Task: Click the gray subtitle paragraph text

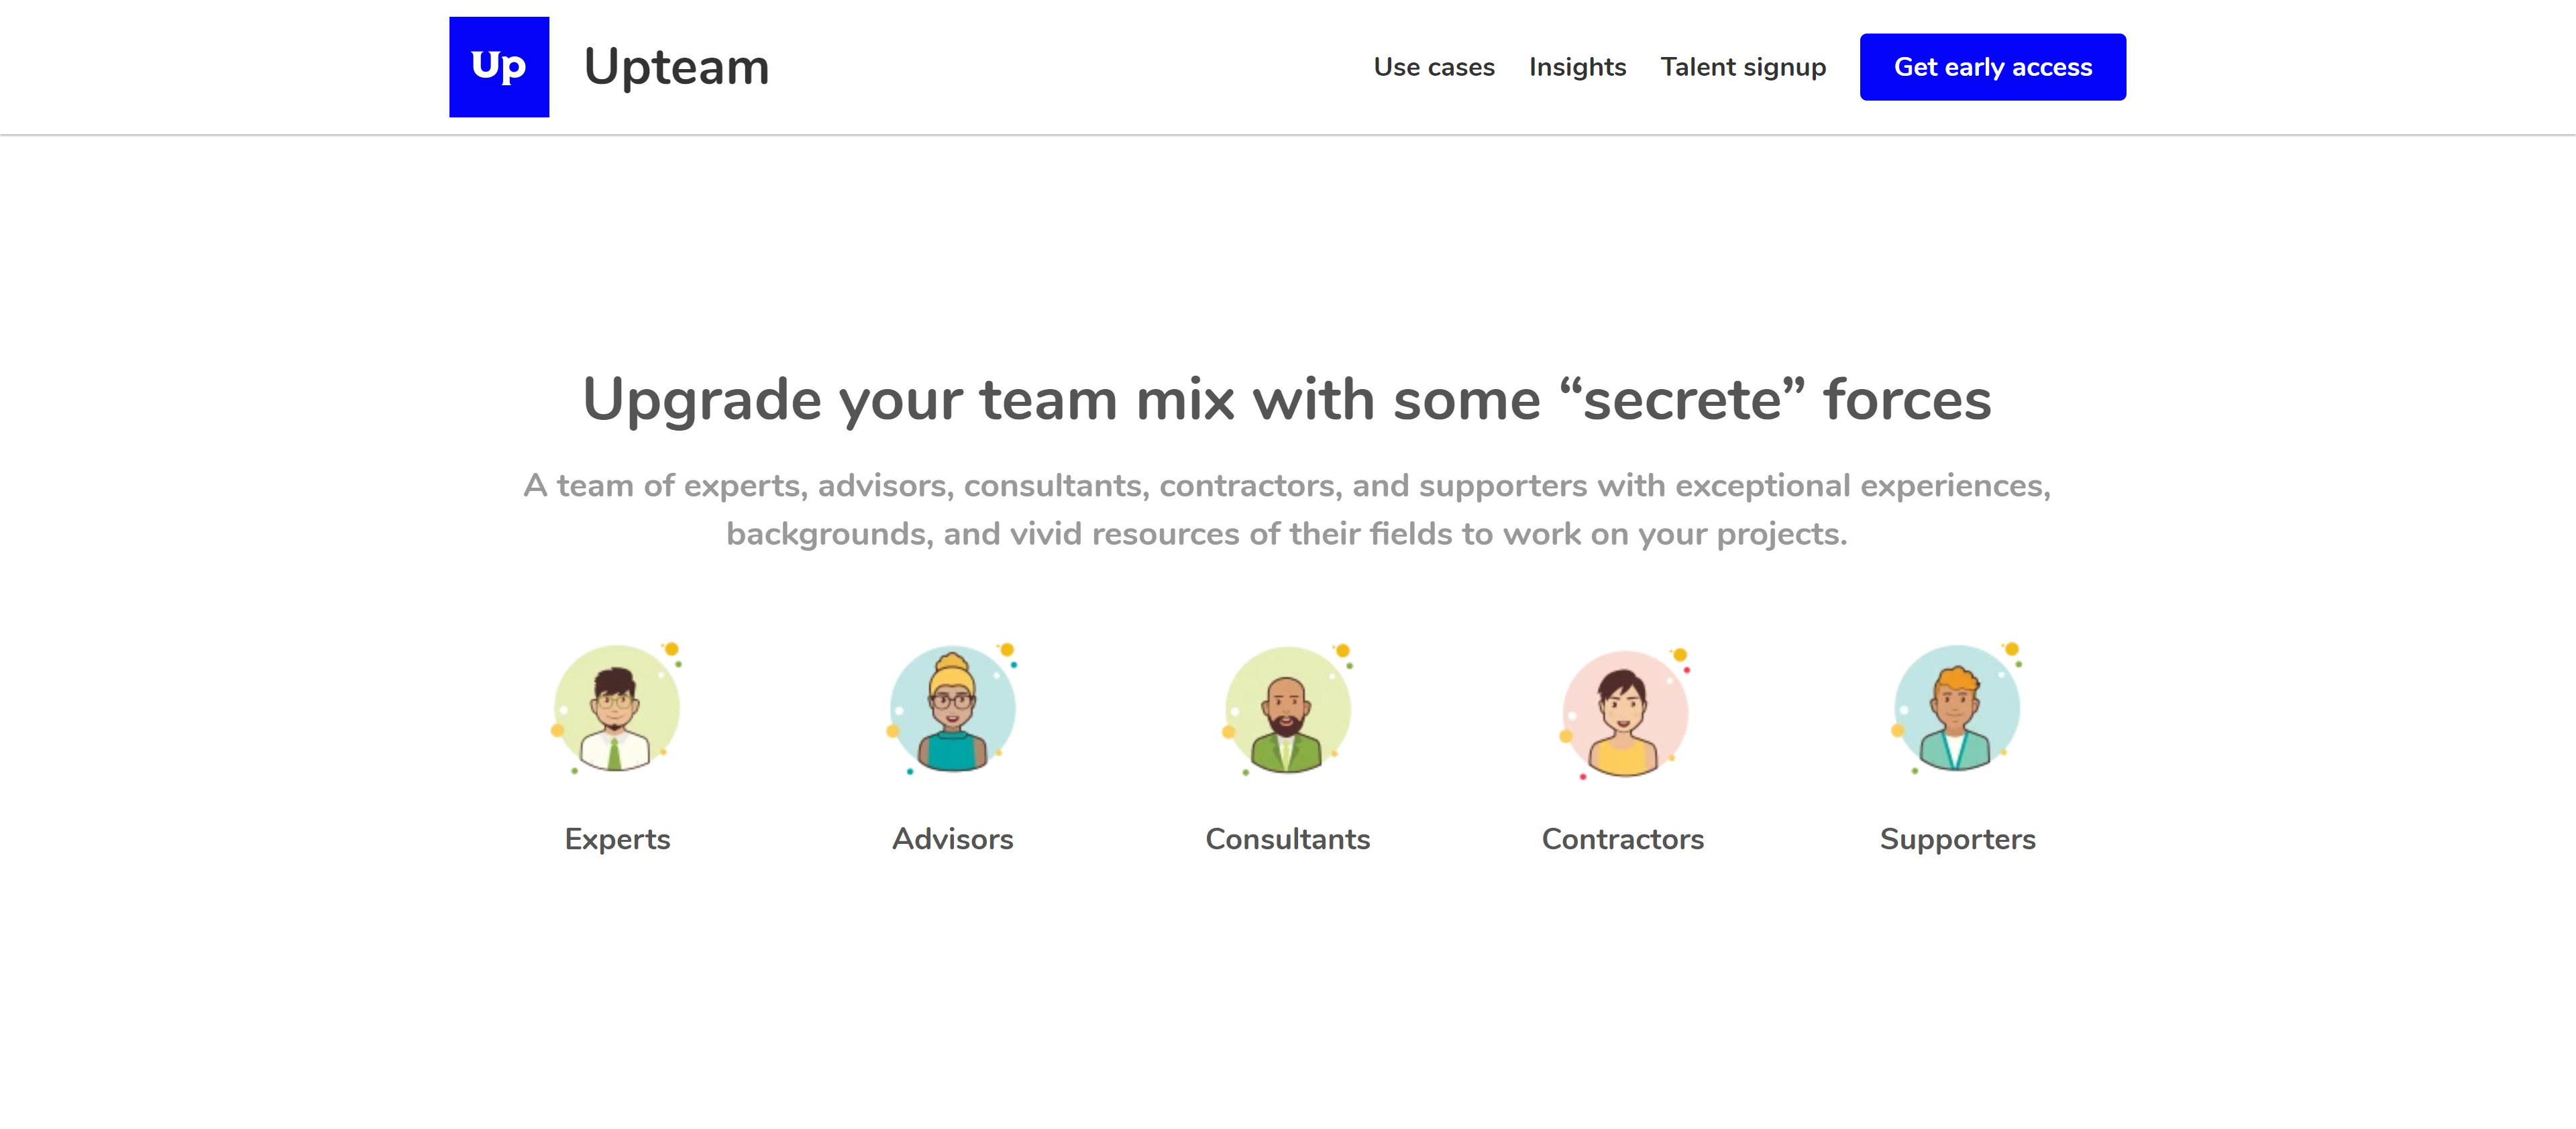Action: (1287, 510)
